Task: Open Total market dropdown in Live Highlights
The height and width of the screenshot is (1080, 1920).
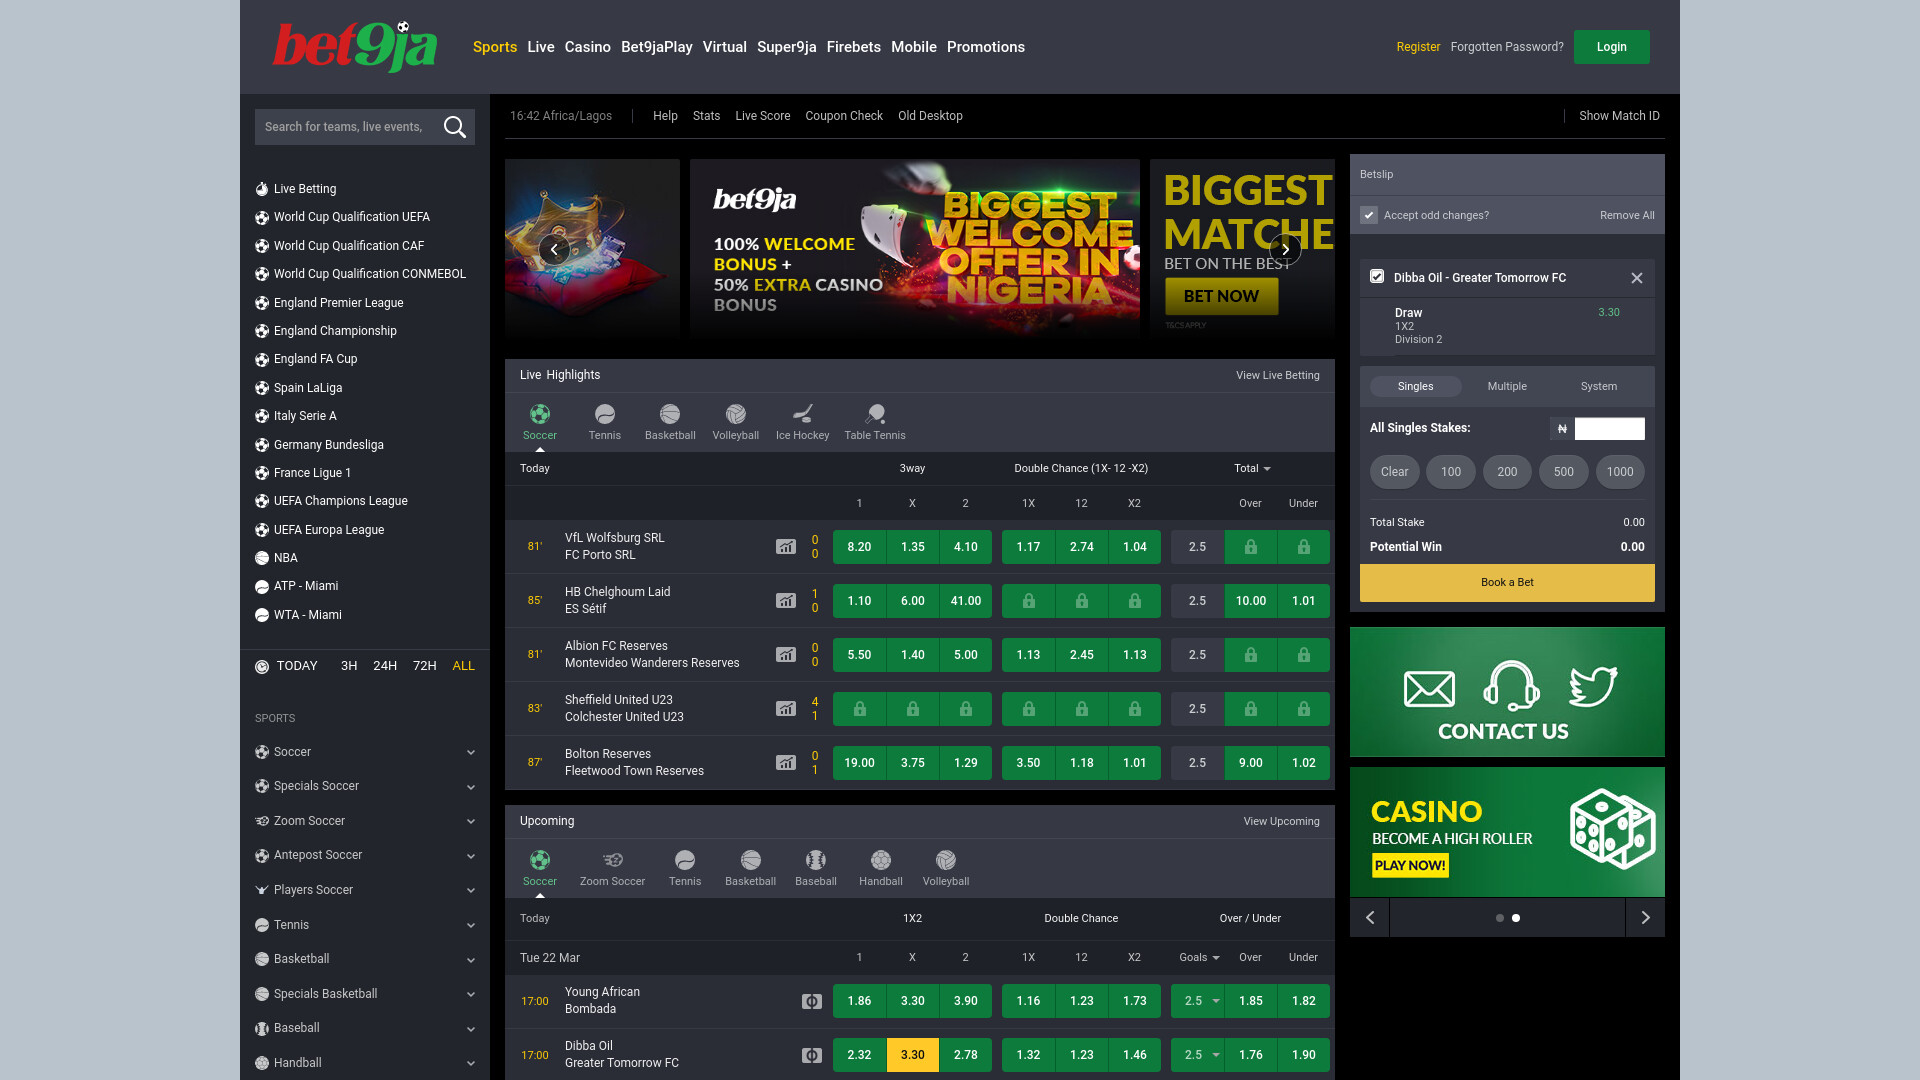Action: (x=1252, y=468)
